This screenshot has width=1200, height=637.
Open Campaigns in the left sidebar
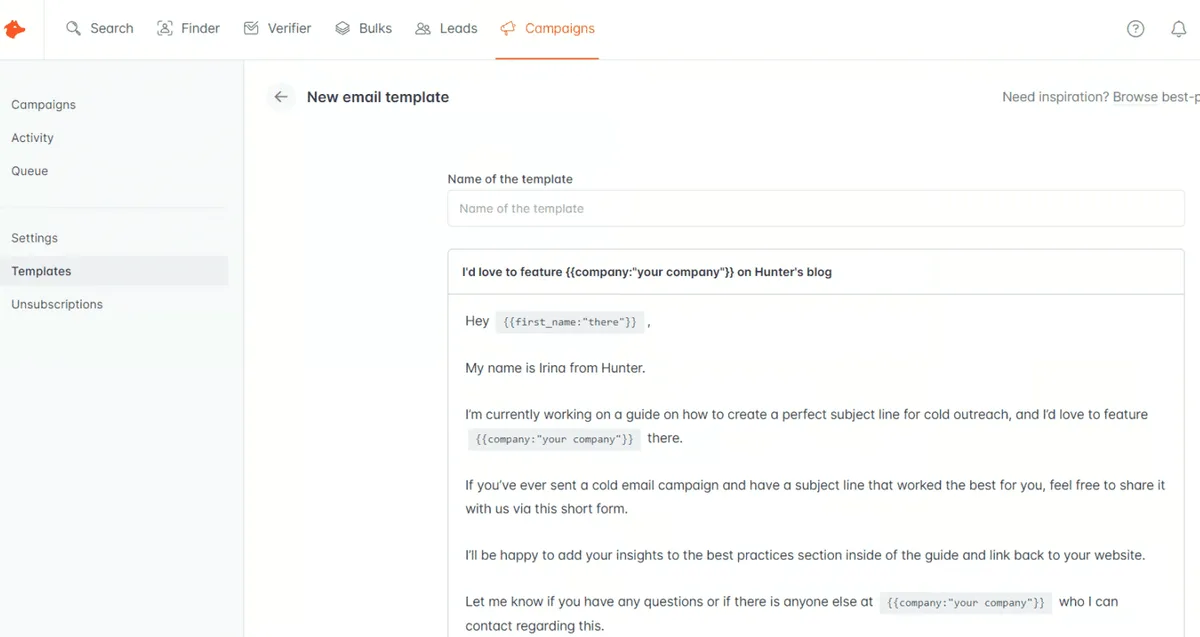pyautogui.click(x=43, y=105)
